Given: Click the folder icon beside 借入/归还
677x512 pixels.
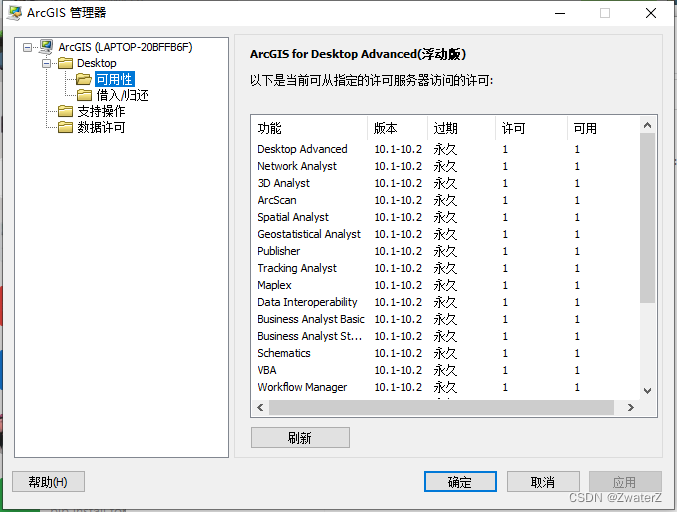Looking at the screenshot, I should pyautogui.click(x=84, y=95).
